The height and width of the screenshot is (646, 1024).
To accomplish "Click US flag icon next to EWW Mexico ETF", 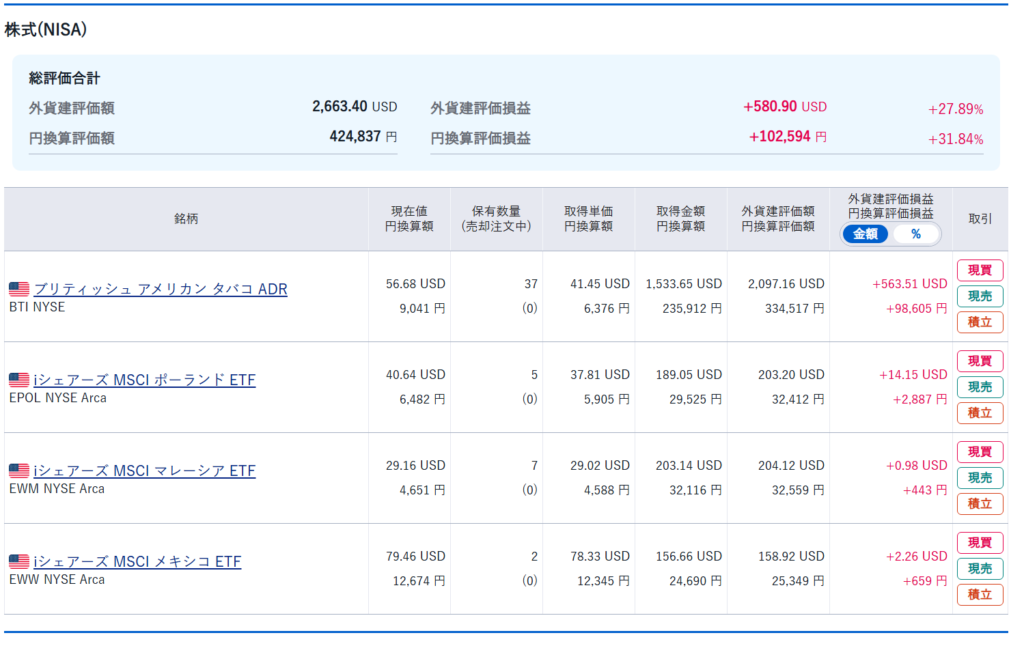I will 19,562.
